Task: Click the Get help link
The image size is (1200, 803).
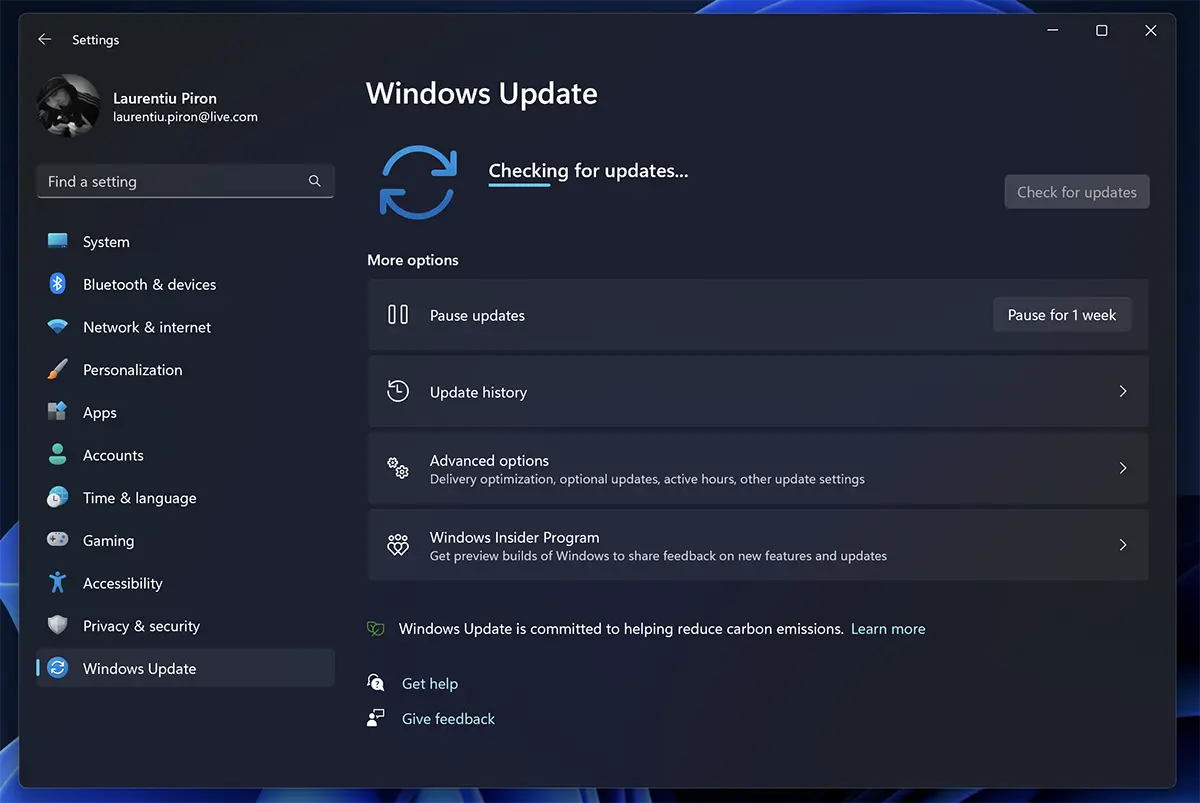Action: [430, 684]
